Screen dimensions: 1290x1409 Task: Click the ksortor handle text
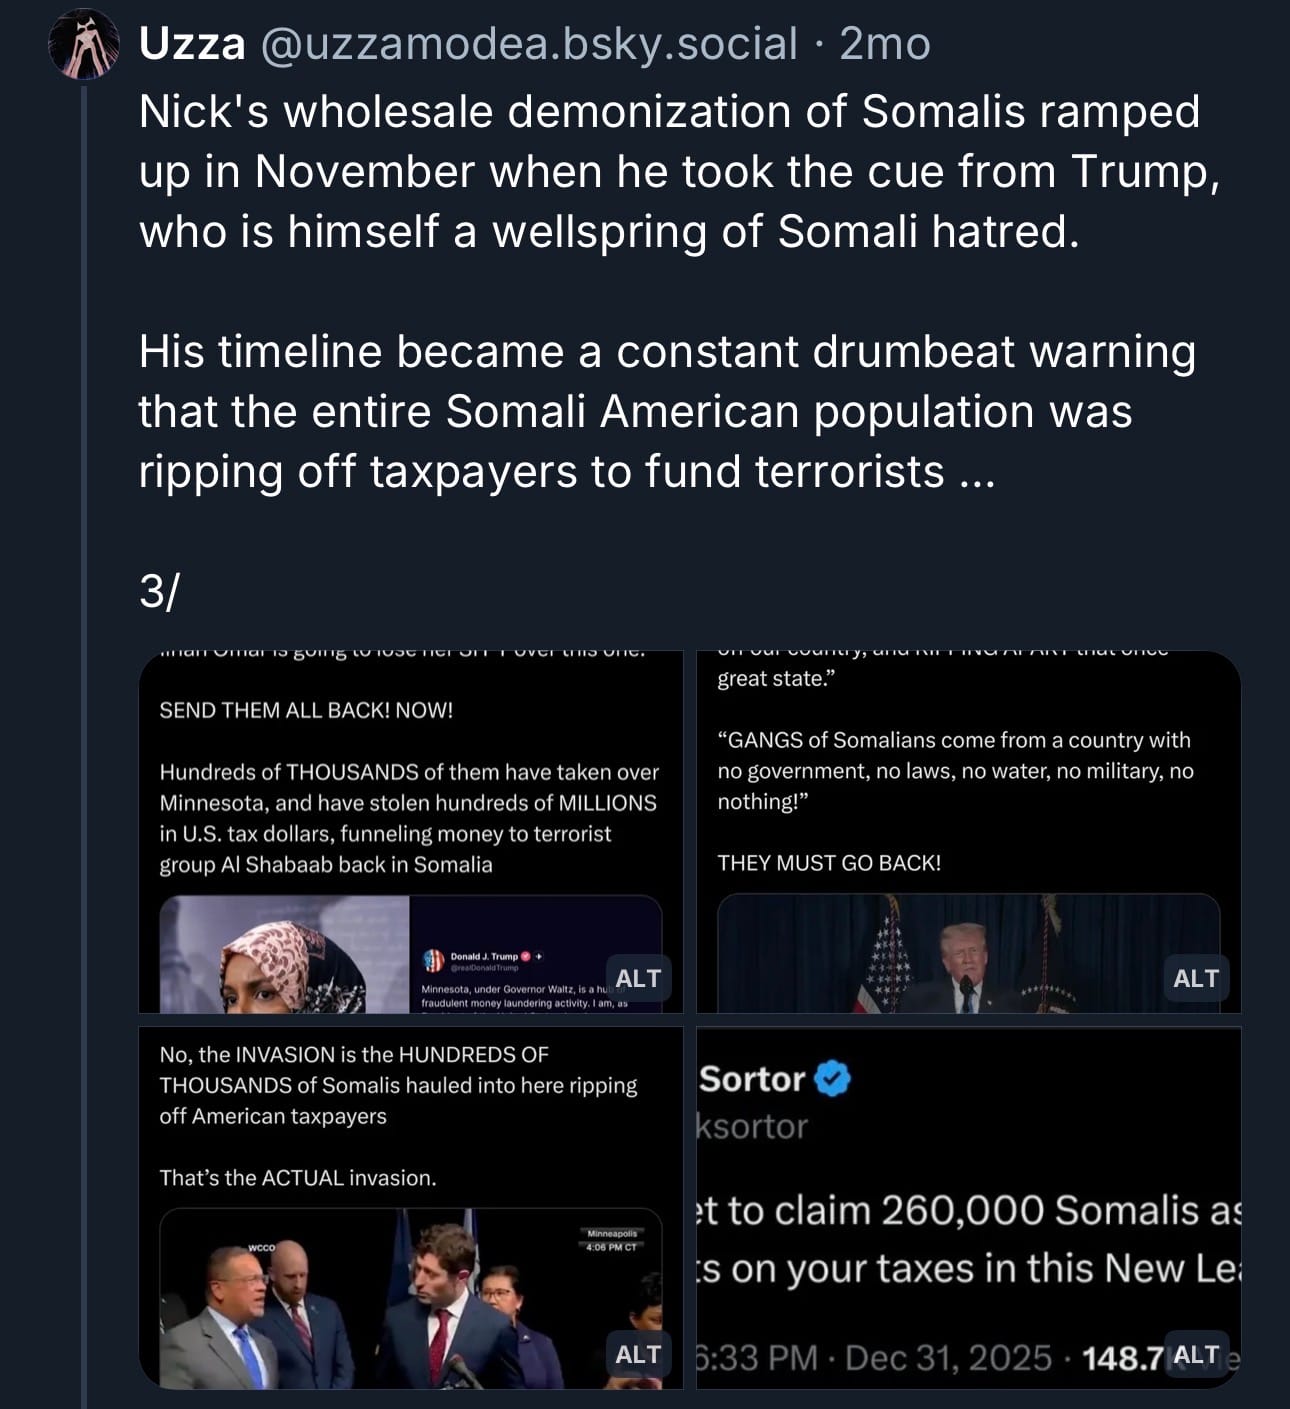[x=752, y=1126]
